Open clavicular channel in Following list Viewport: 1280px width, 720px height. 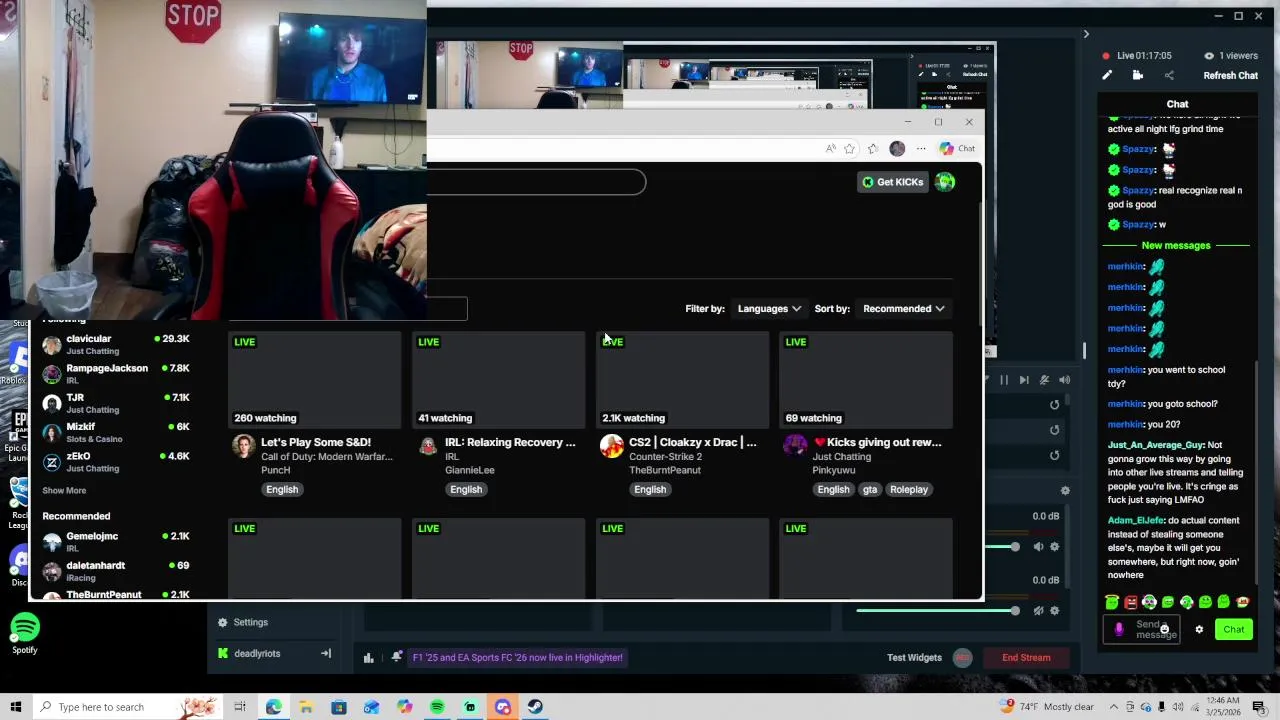(x=116, y=344)
